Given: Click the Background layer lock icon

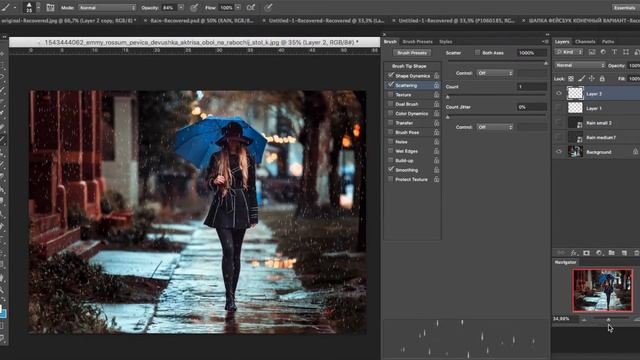Looking at the screenshot, I should [636, 151].
